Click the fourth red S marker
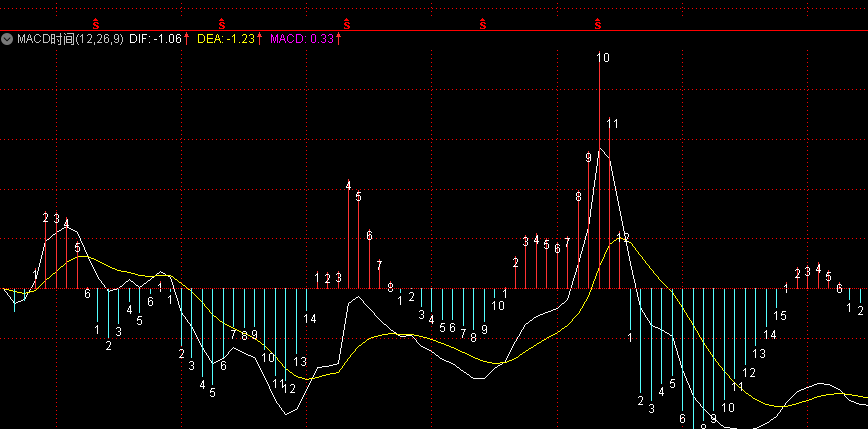Screen dimensions: 868x429 [482, 22]
